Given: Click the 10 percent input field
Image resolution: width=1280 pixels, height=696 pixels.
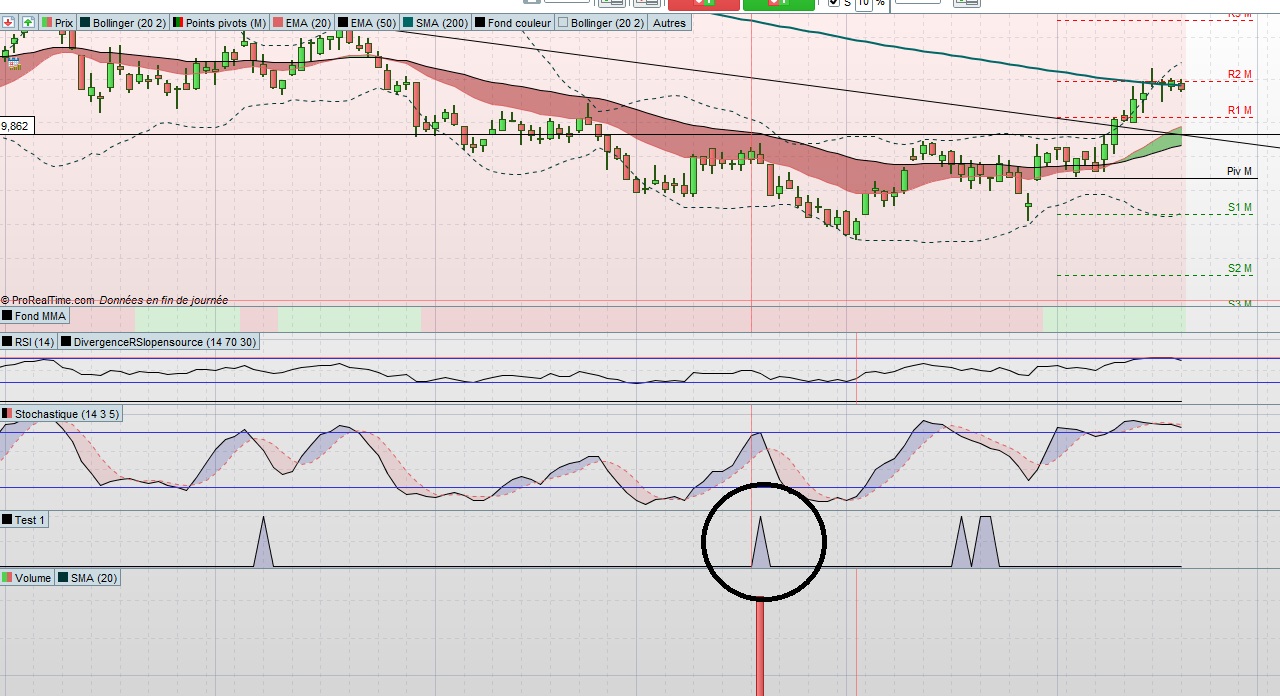Looking at the screenshot, I should point(864,3).
